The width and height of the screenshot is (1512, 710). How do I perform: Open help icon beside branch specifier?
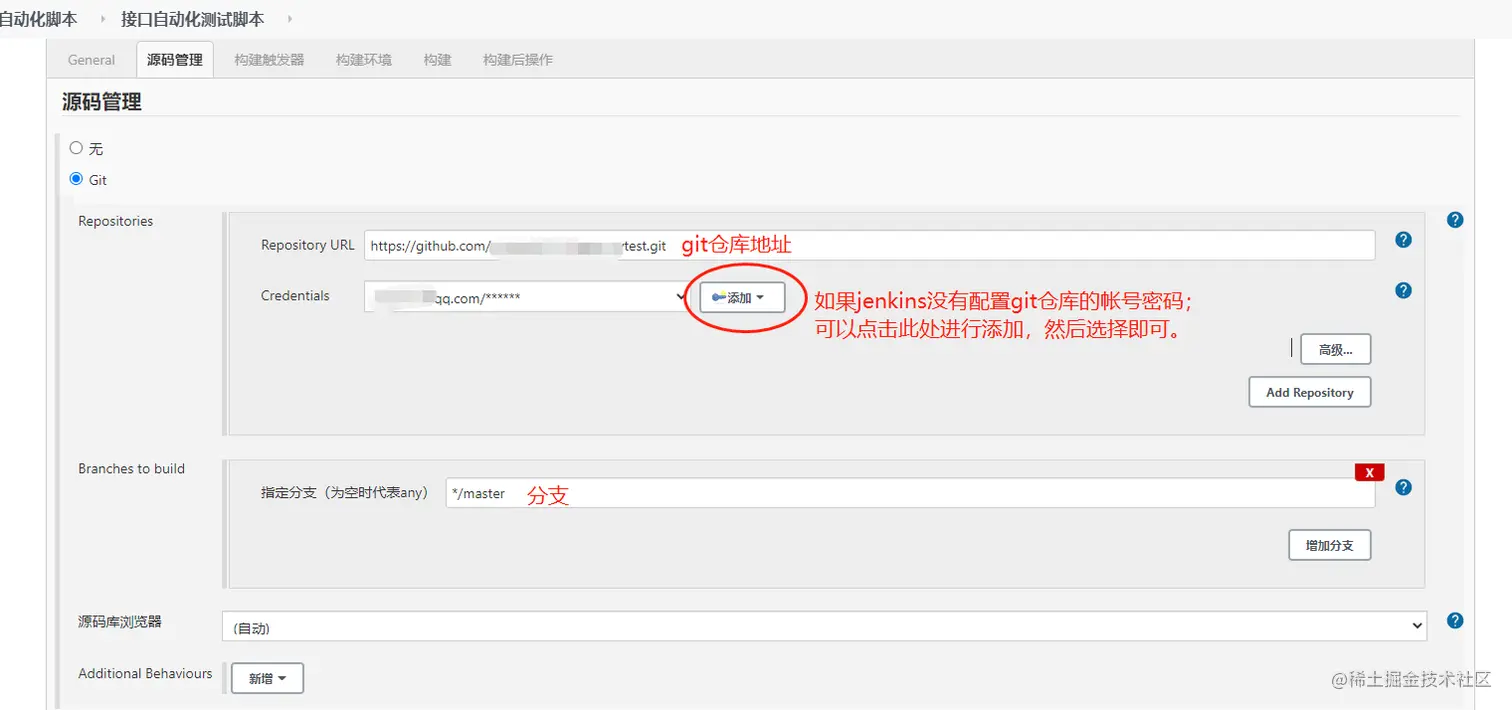1403,487
